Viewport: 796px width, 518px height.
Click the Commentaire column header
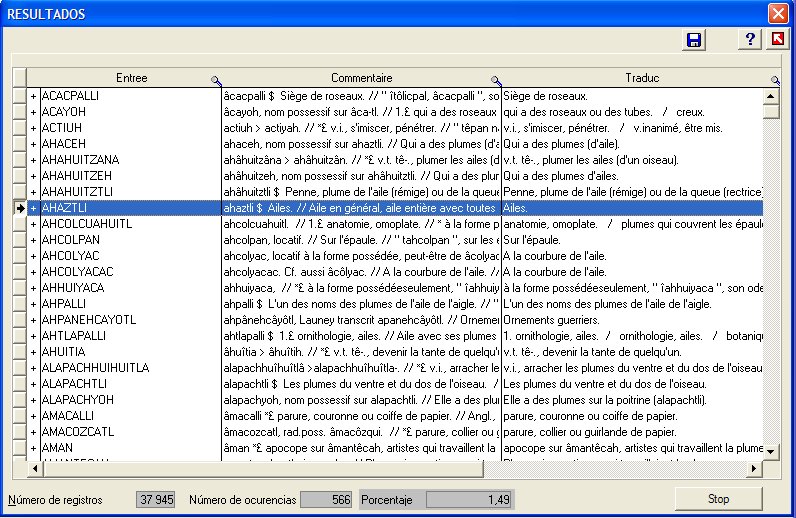click(x=358, y=77)
